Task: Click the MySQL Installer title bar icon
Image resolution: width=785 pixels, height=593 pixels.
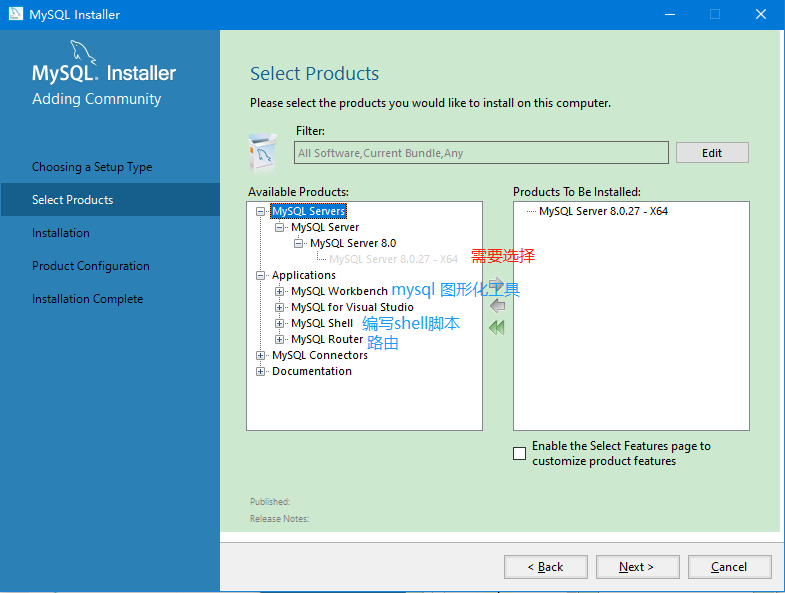Action: click(16, 14)
